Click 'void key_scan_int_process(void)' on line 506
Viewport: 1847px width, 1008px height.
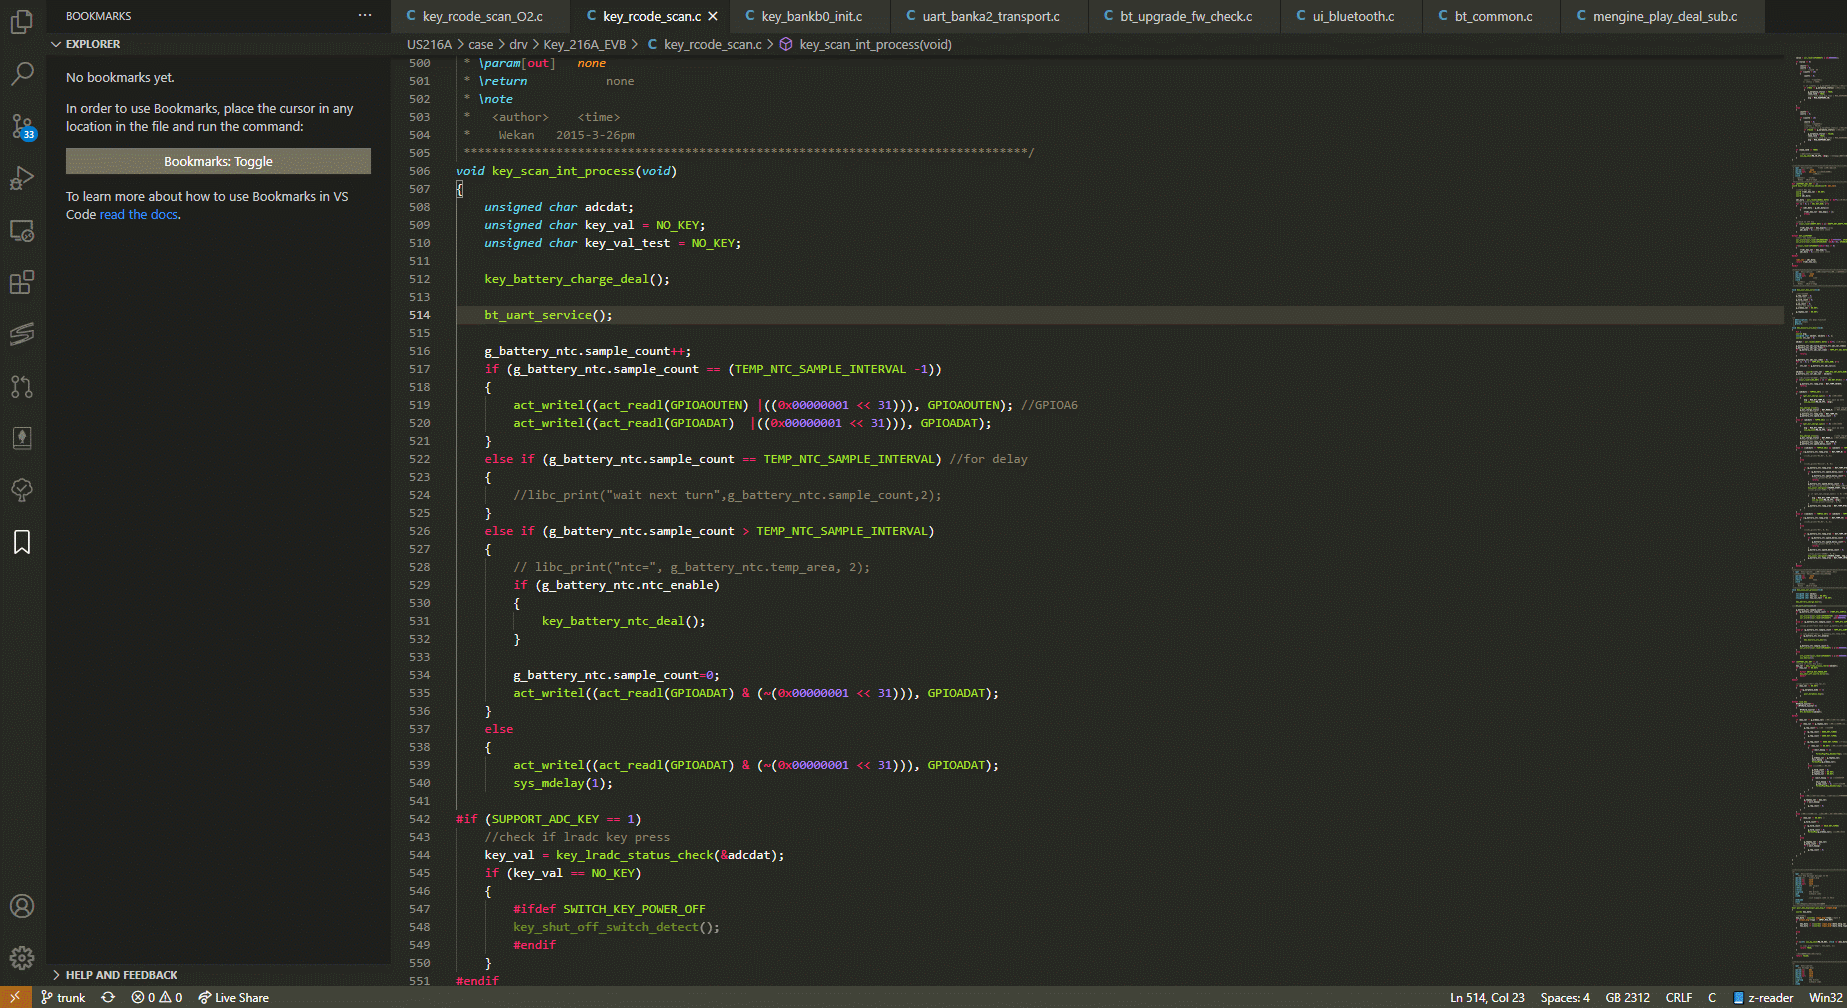click(x=566, y=171)
